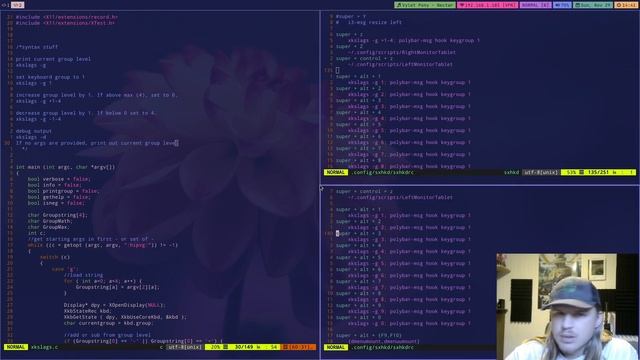Click the 'bool verbose = false;' line
Image resolution: width=640 pixels, height=360 pixels.
coord(59,179)
